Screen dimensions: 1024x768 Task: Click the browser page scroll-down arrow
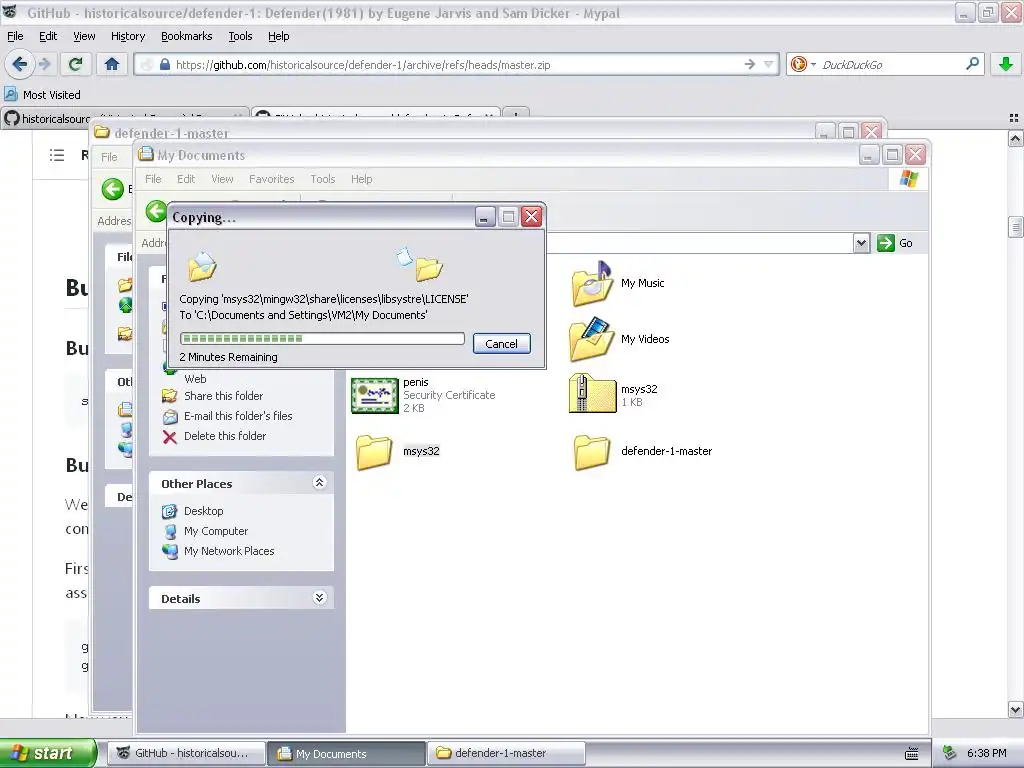point(1015,709)
